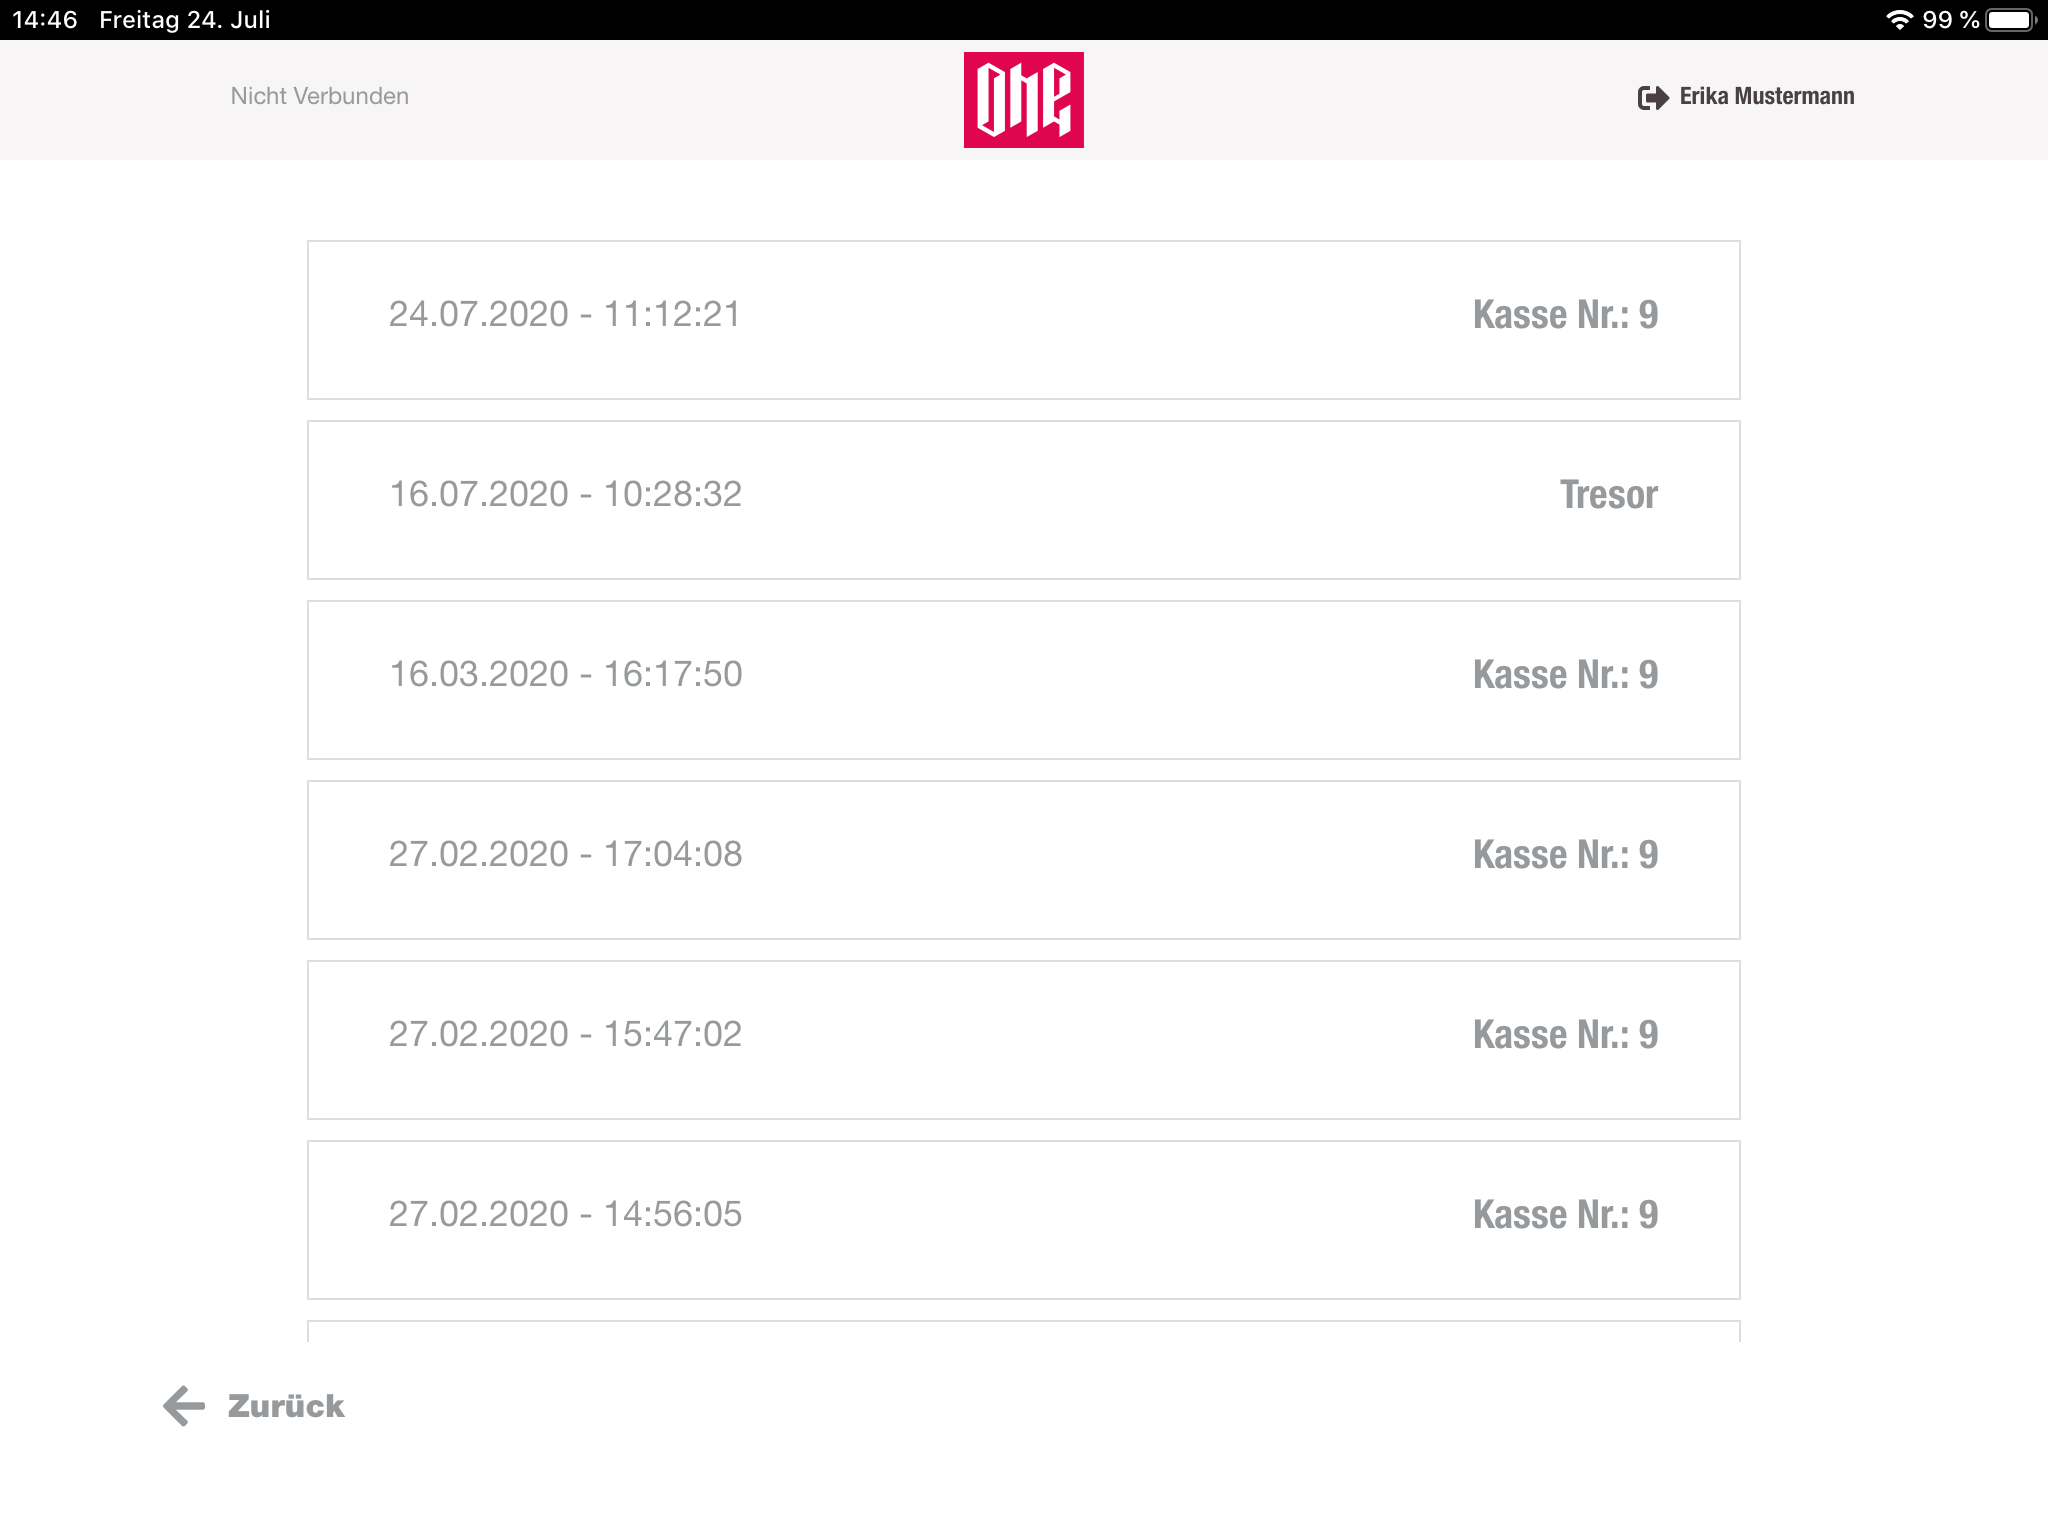Go back via Zurück label
2048x1536 pixels.
[x=286, y=1406]
